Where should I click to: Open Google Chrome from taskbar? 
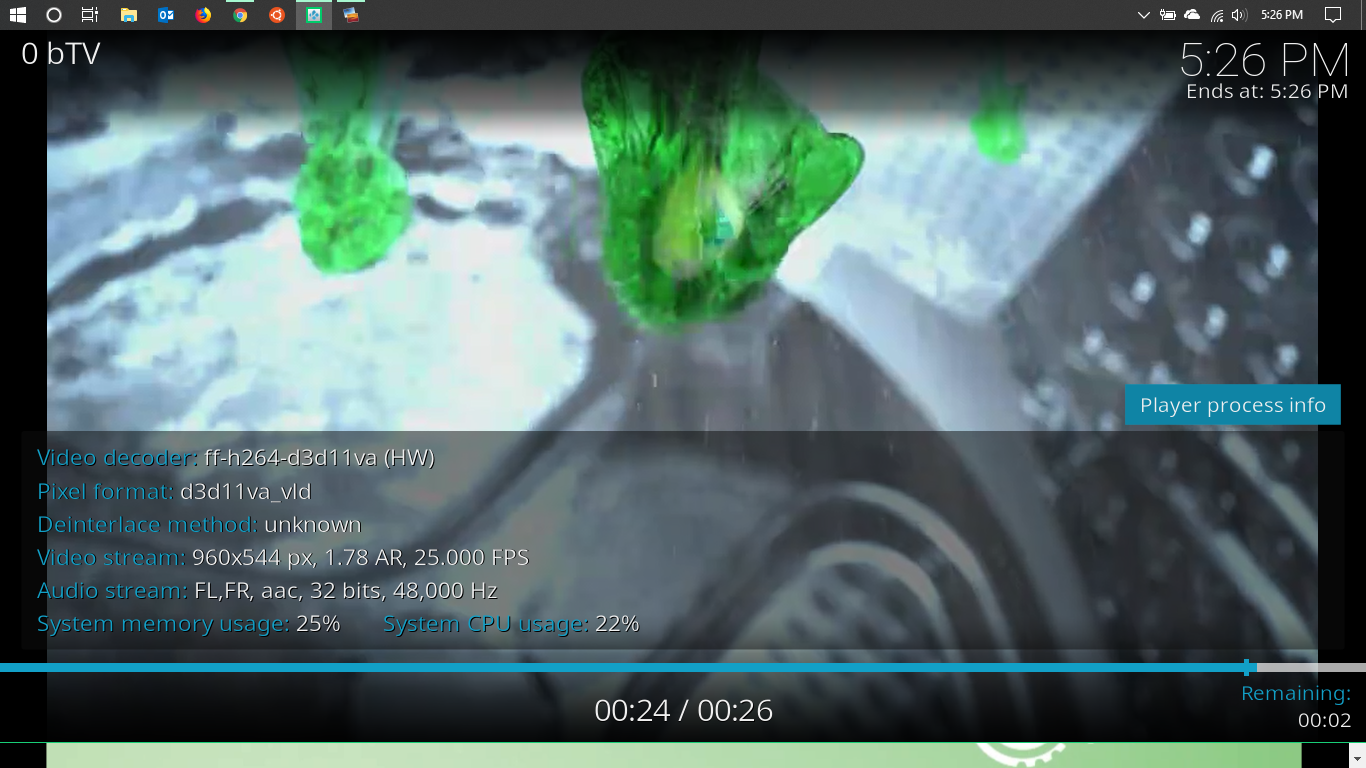tap(240, 15)
